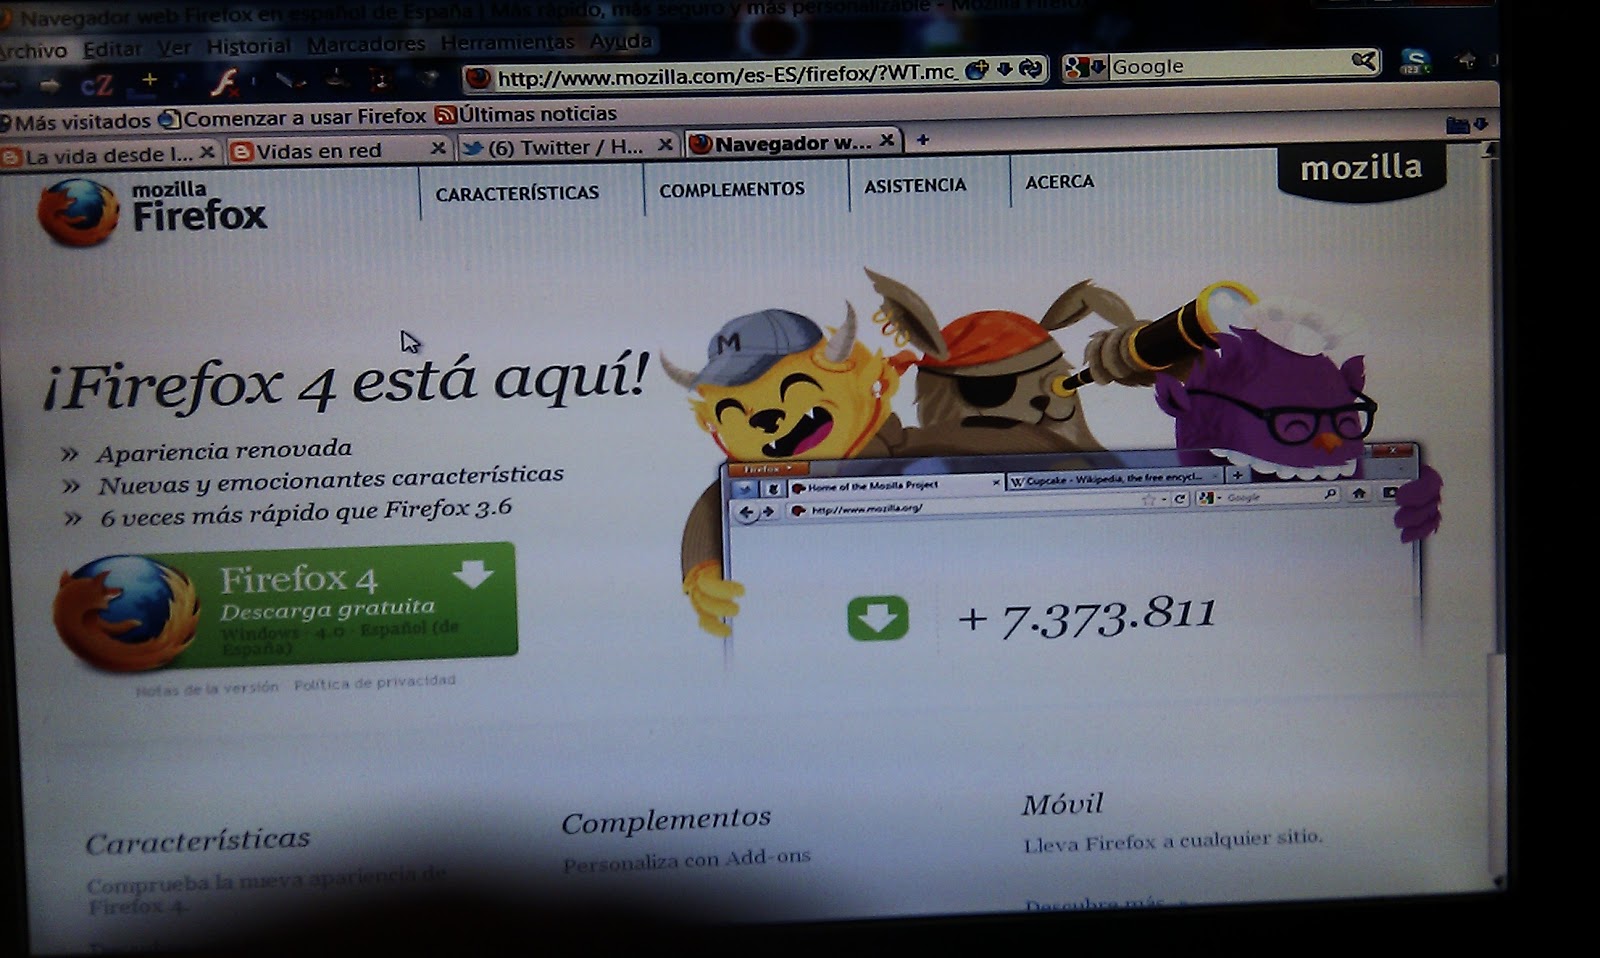Open the Últimas noticias RSS bookmark

(526, 114)
